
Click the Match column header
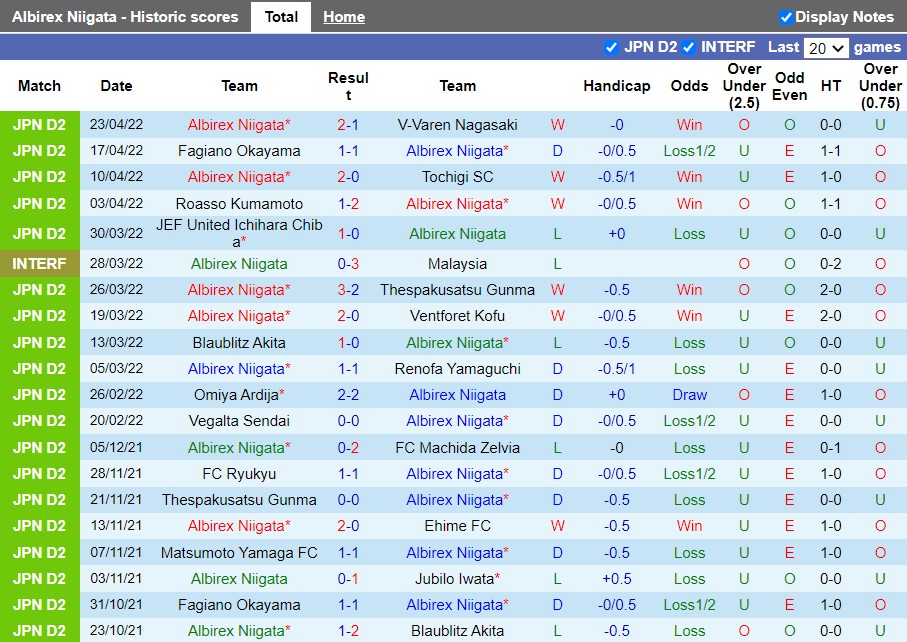click(x=39, y=86)
